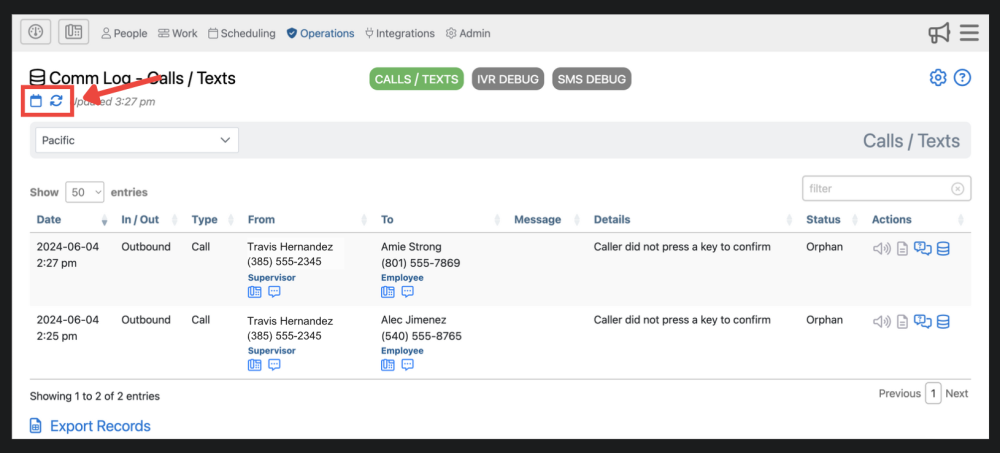This screenshot has height=453, width=1000.
Task: Open the hamburger menu
Action: [969, 33]
